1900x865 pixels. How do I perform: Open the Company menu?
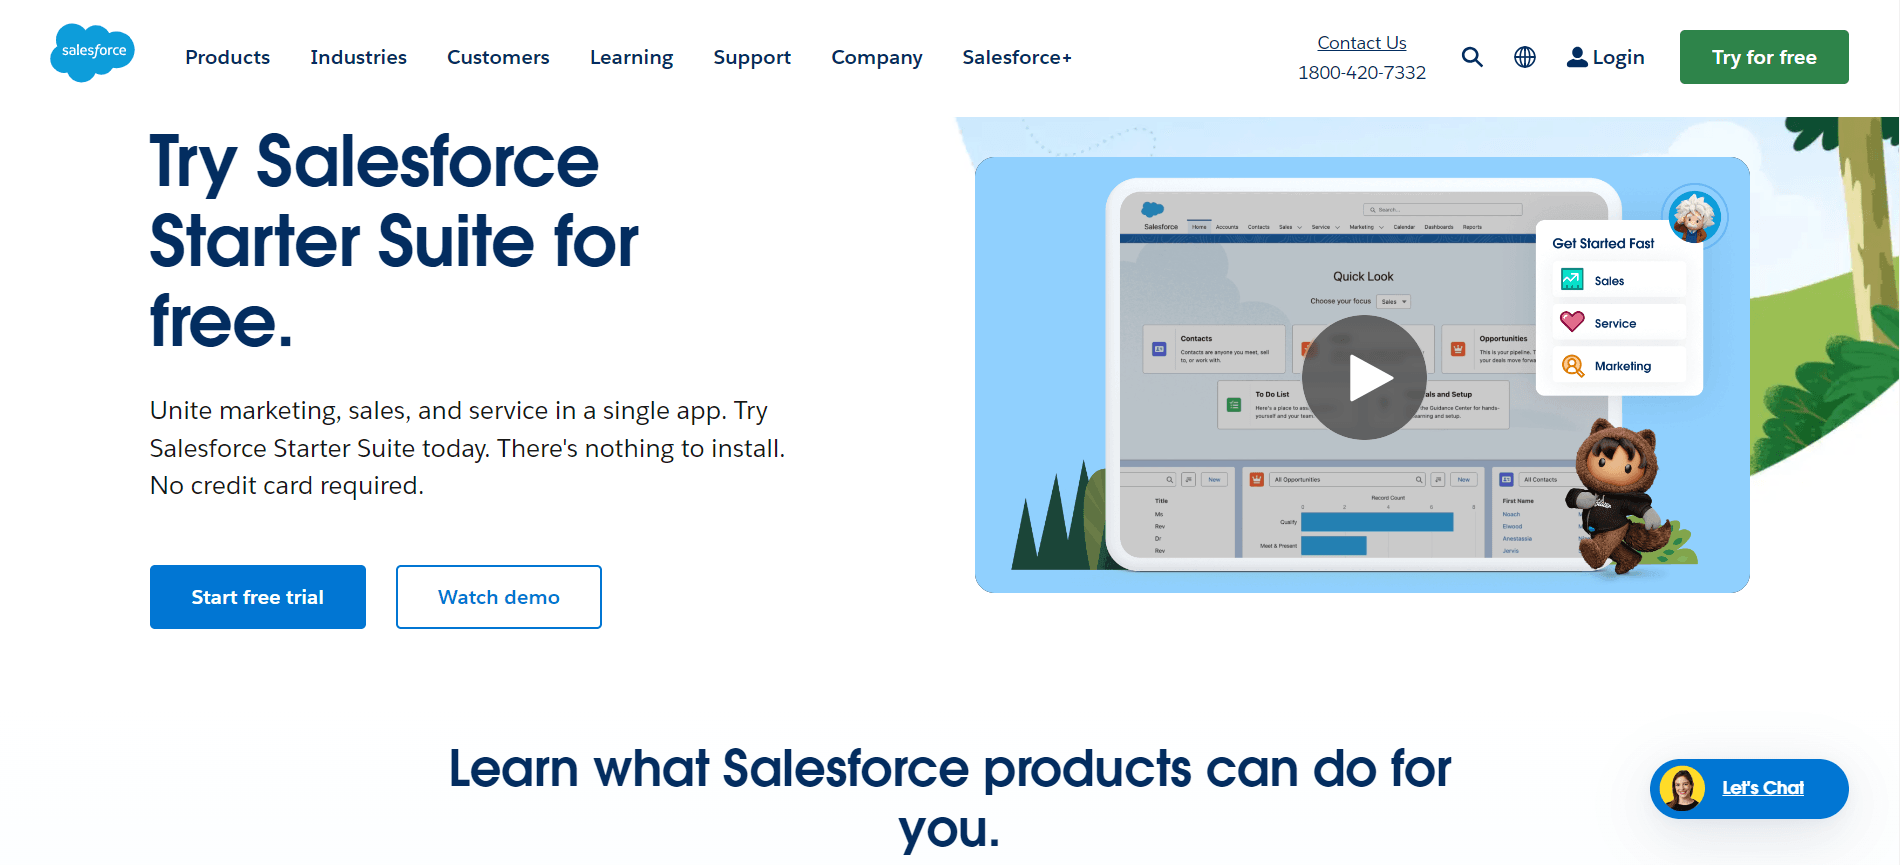877,57
